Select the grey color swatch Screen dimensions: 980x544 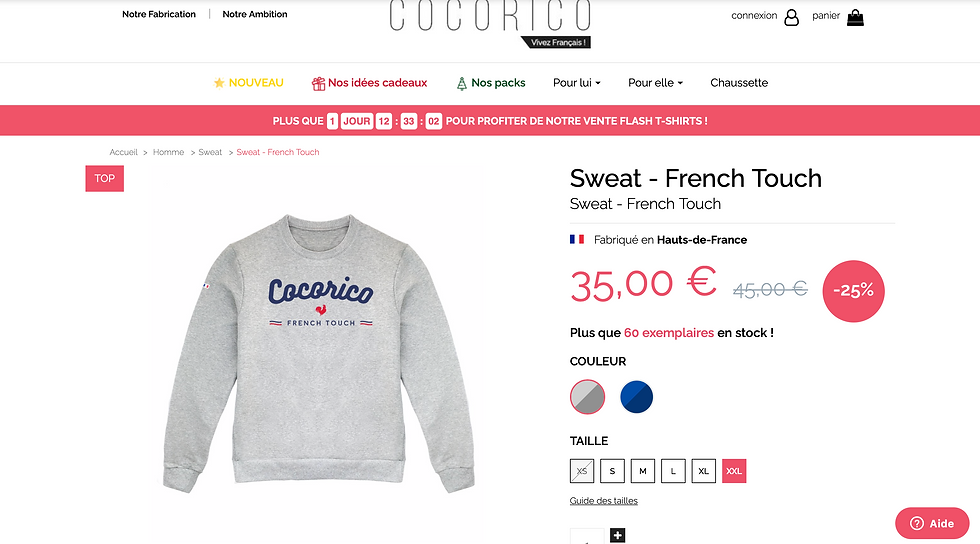pyautogui.click(x=588, y=396)
